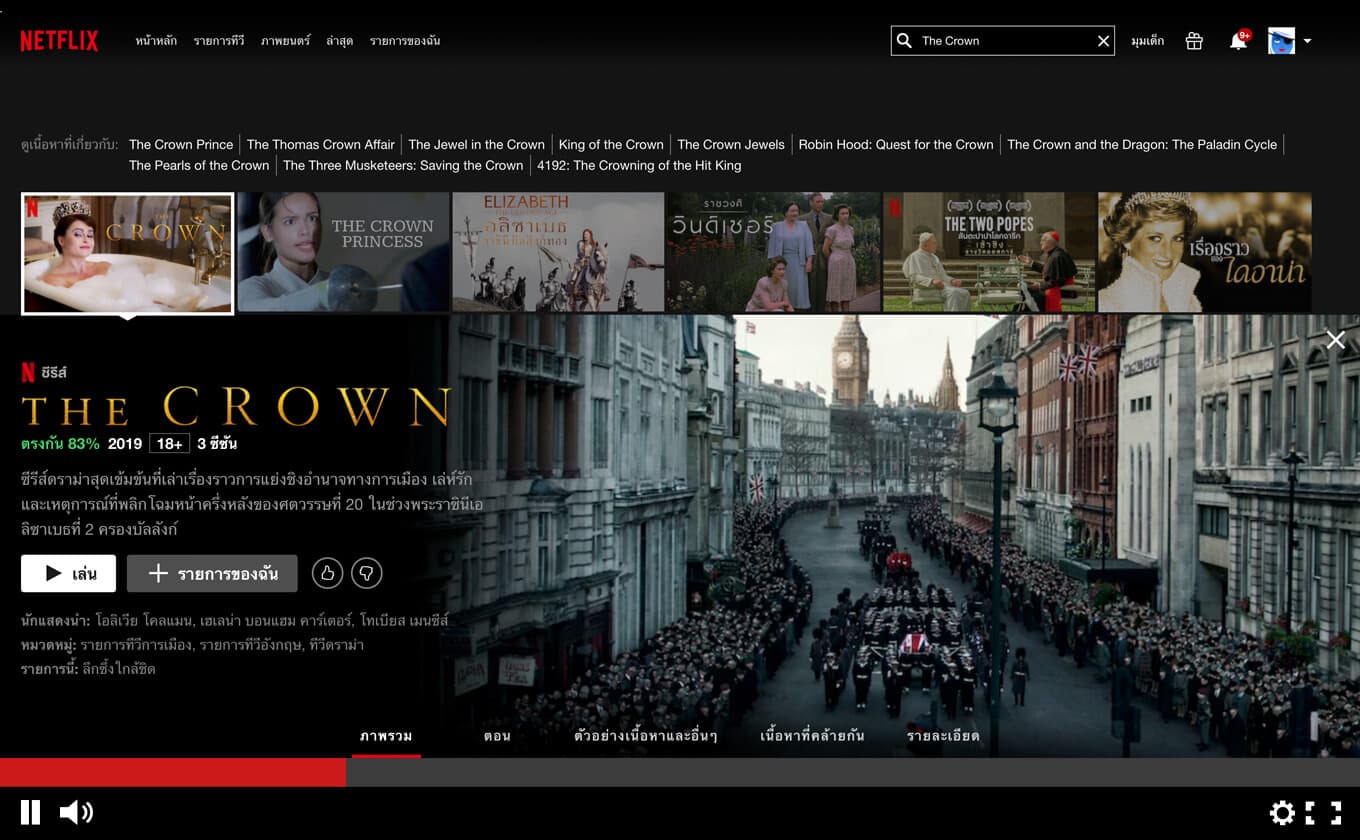This screenshot has height=840, width=1360.
Task: Select the Windsors thumbnail
Action: [773, 252]
